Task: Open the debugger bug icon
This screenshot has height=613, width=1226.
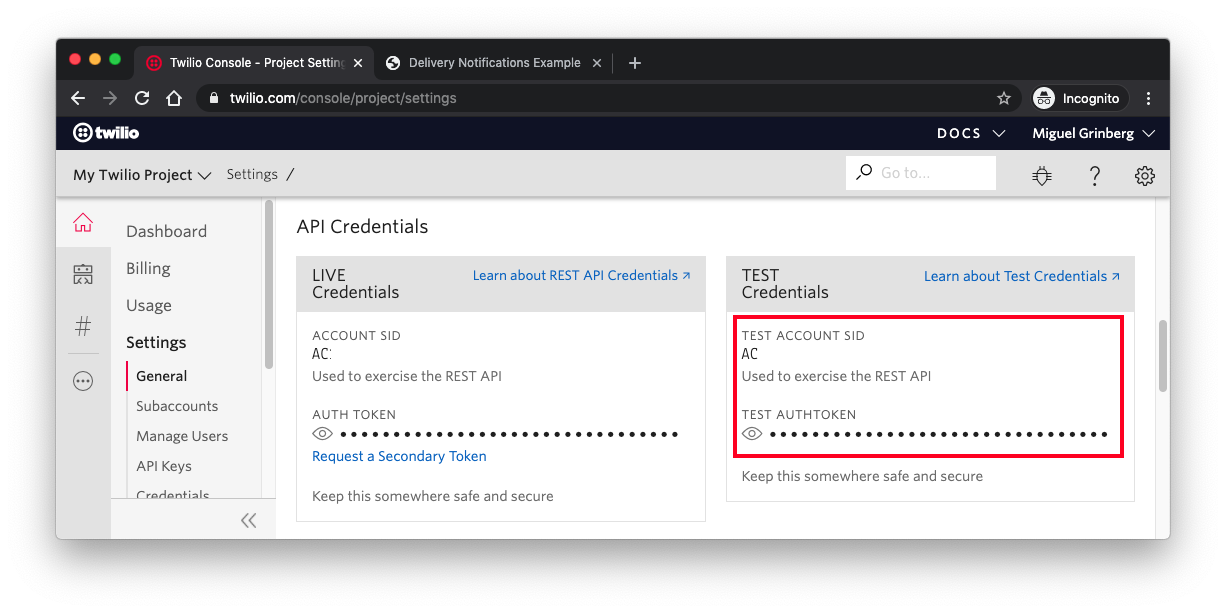Action: [x=1042, y=175]
